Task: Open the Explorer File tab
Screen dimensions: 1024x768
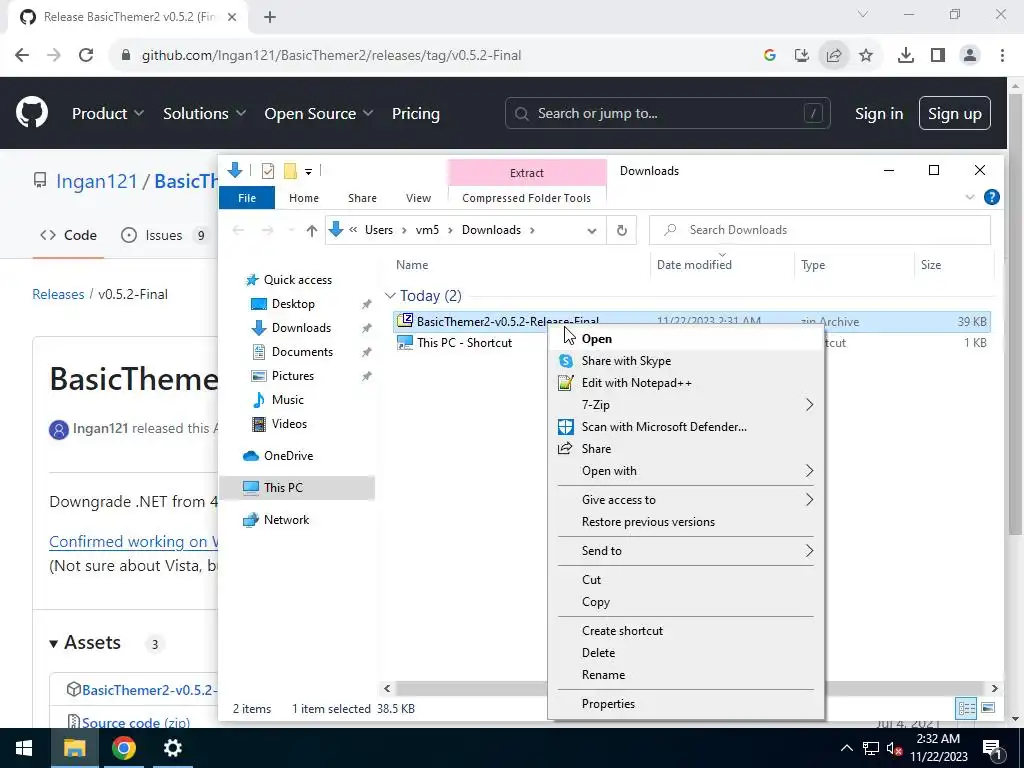Action: click(247, 198)
